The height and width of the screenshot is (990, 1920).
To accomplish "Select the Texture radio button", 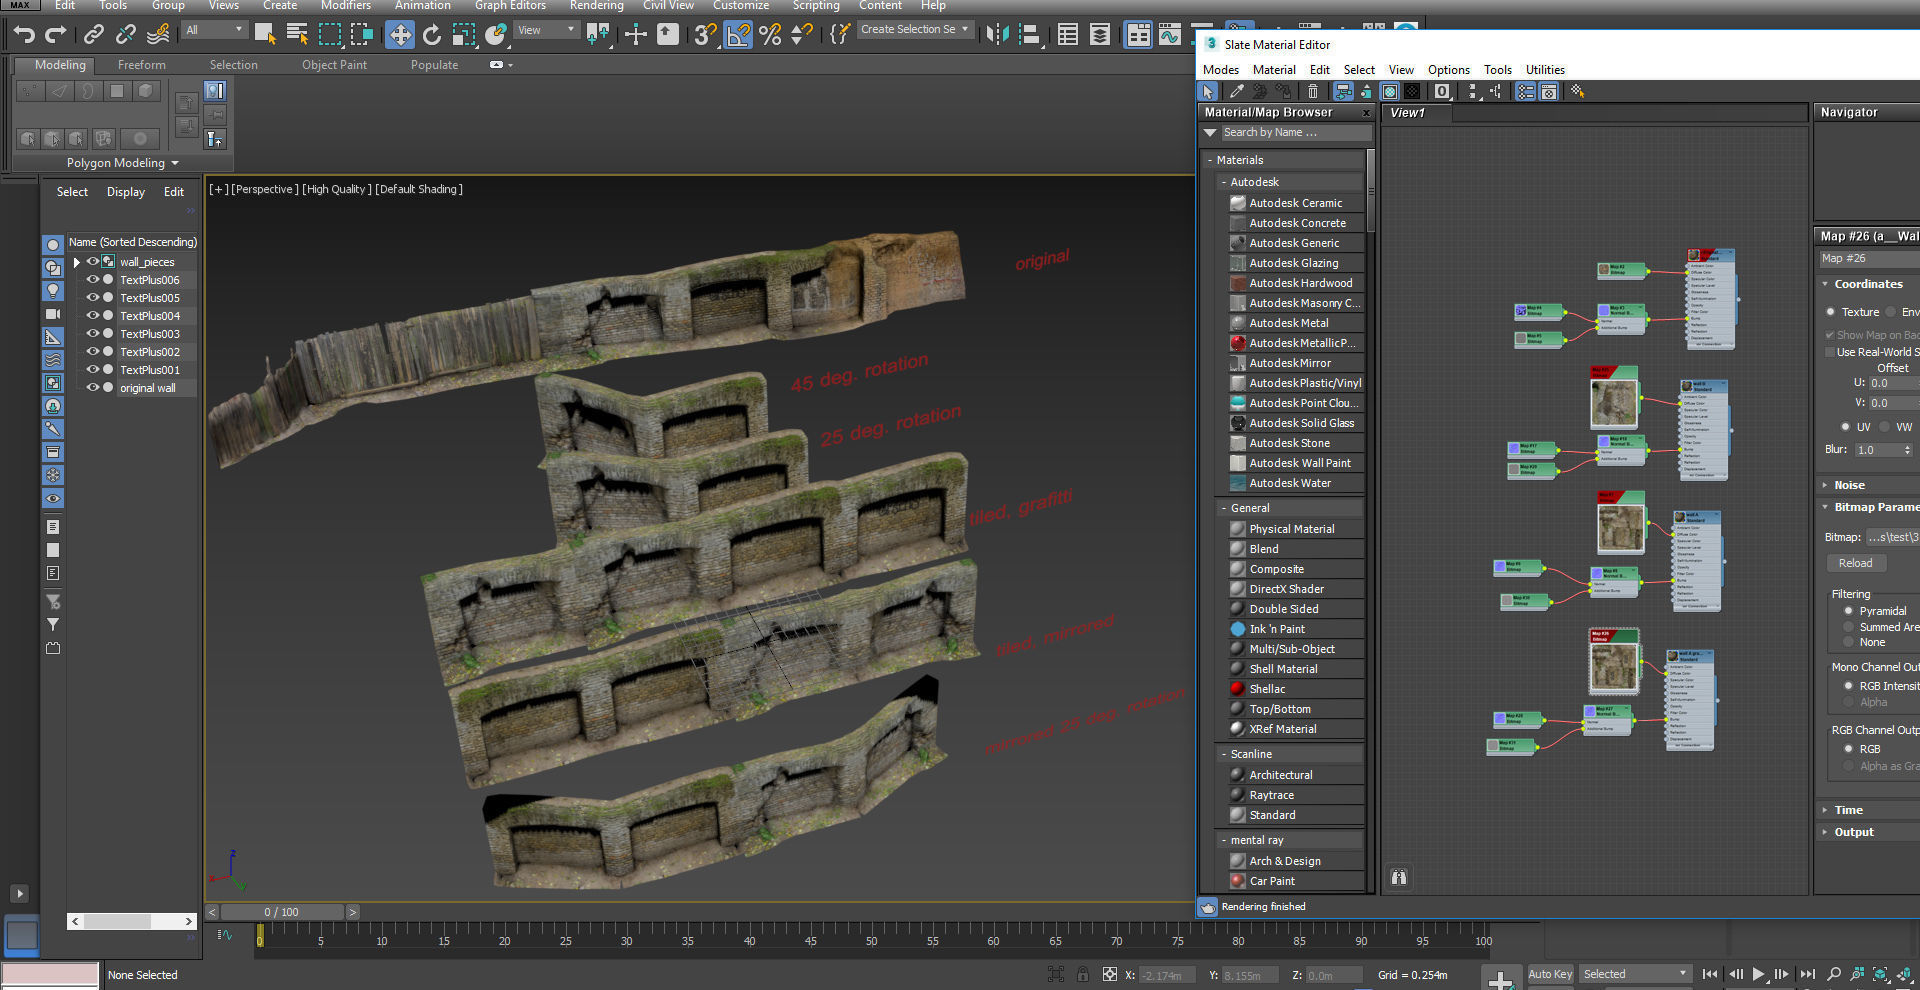I will (1831, 312).
